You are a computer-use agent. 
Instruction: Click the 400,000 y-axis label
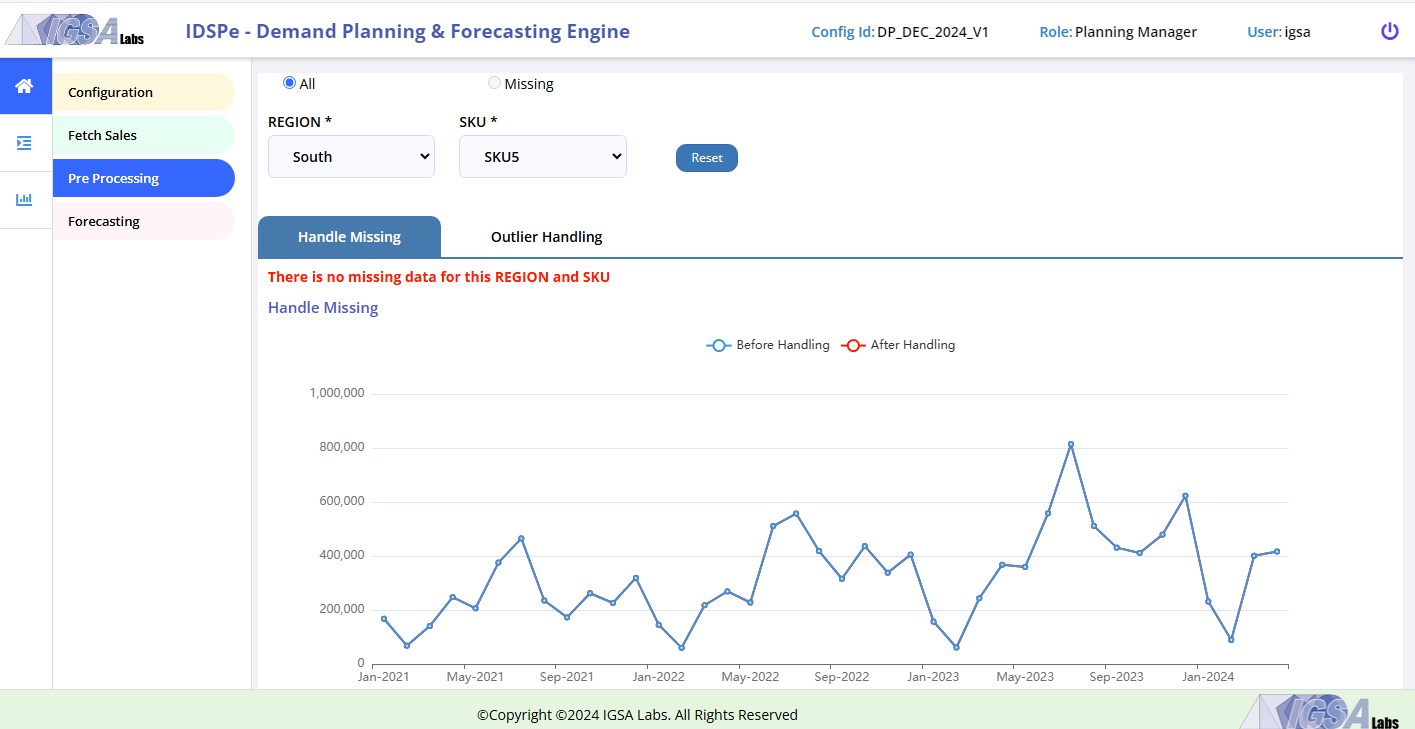[x=341, y=555]
